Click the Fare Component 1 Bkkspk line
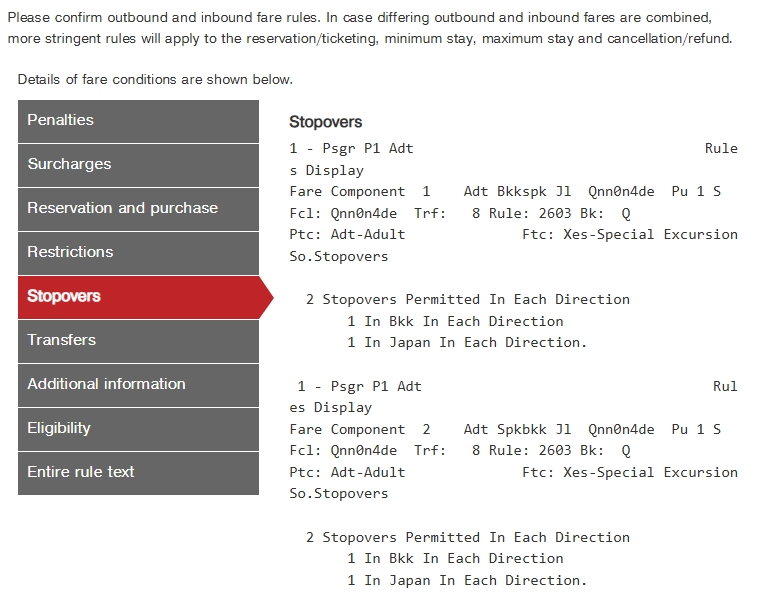 pos(505,192)
